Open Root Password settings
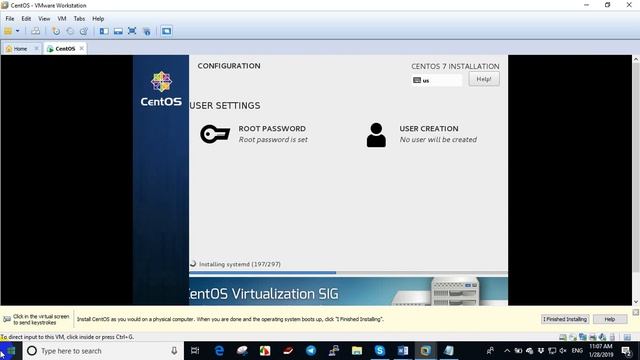Image resolution: width=640 pixels, height=360 pixels. pos(272,134)
